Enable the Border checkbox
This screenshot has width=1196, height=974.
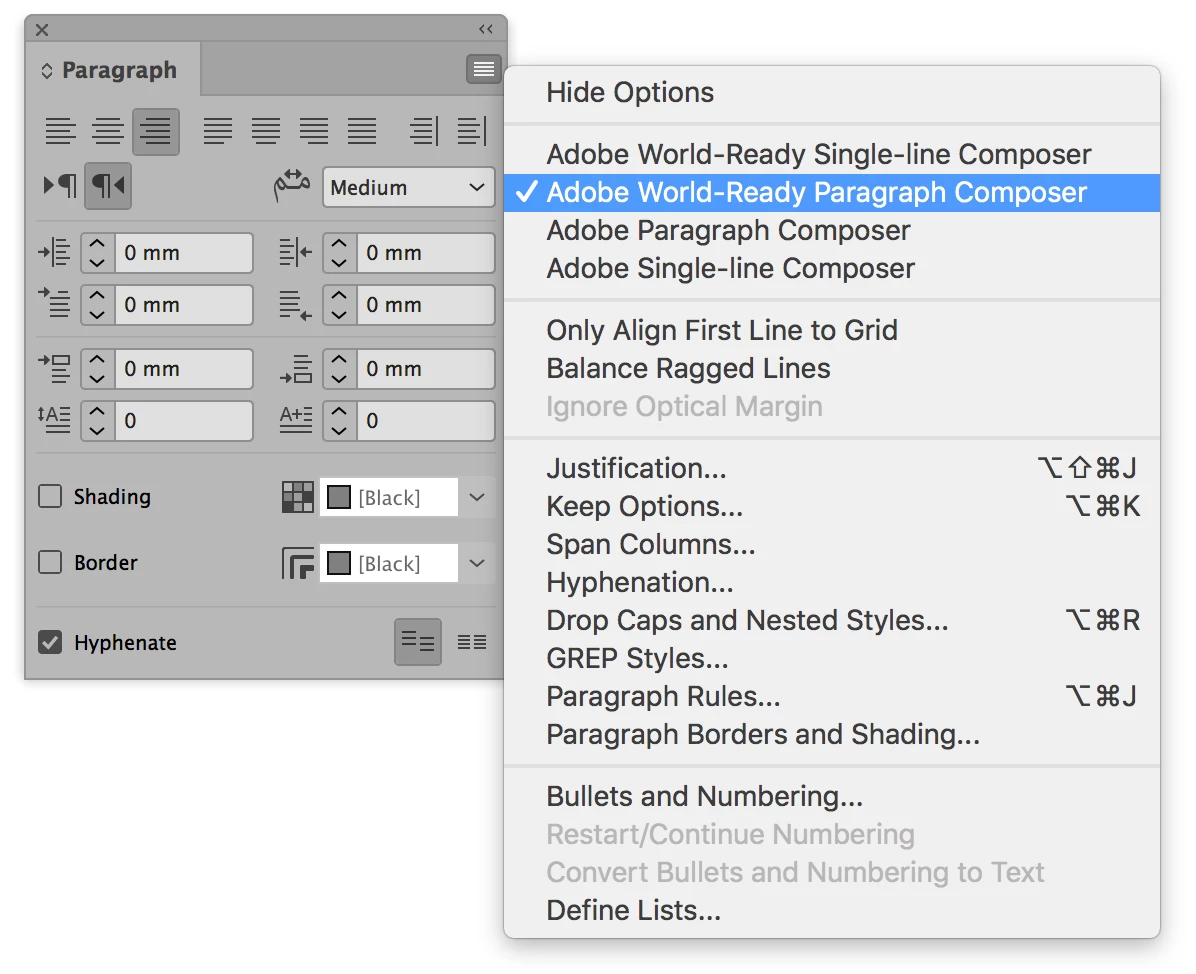click(x=50, y=563)
